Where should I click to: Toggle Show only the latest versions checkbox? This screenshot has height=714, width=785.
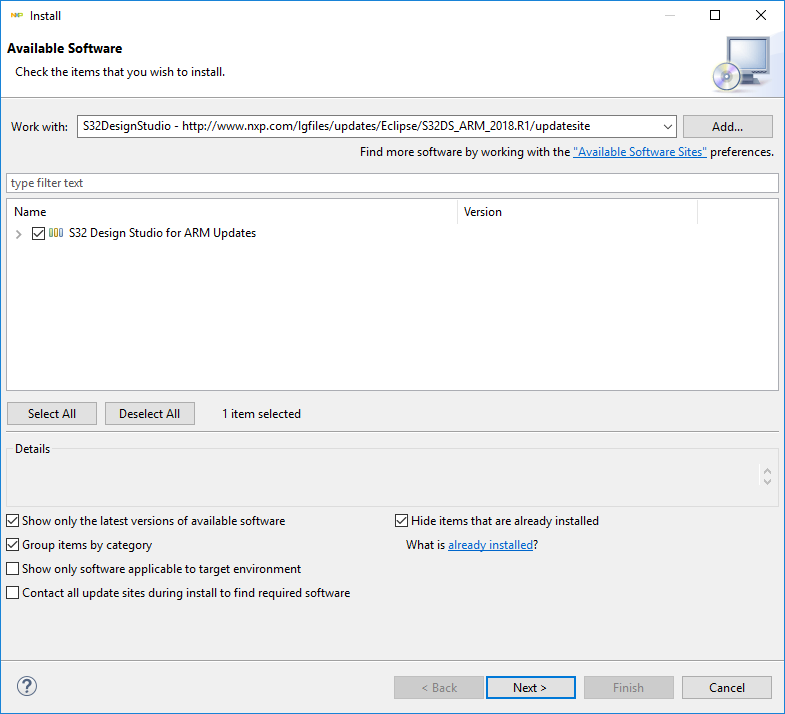(13, 521)
